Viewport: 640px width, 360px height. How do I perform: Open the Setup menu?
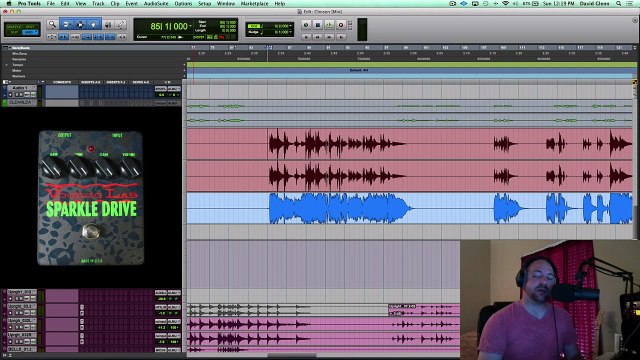(x=204, y=3)
